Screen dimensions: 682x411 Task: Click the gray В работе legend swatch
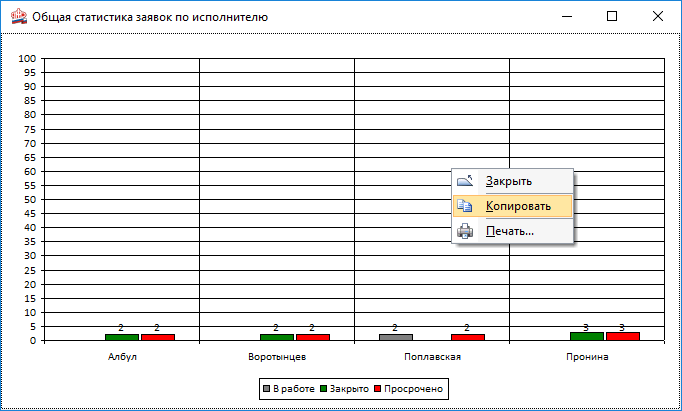266,387
